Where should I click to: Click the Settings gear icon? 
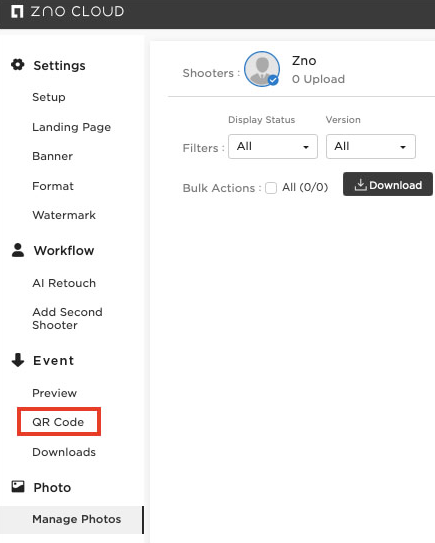18,64
